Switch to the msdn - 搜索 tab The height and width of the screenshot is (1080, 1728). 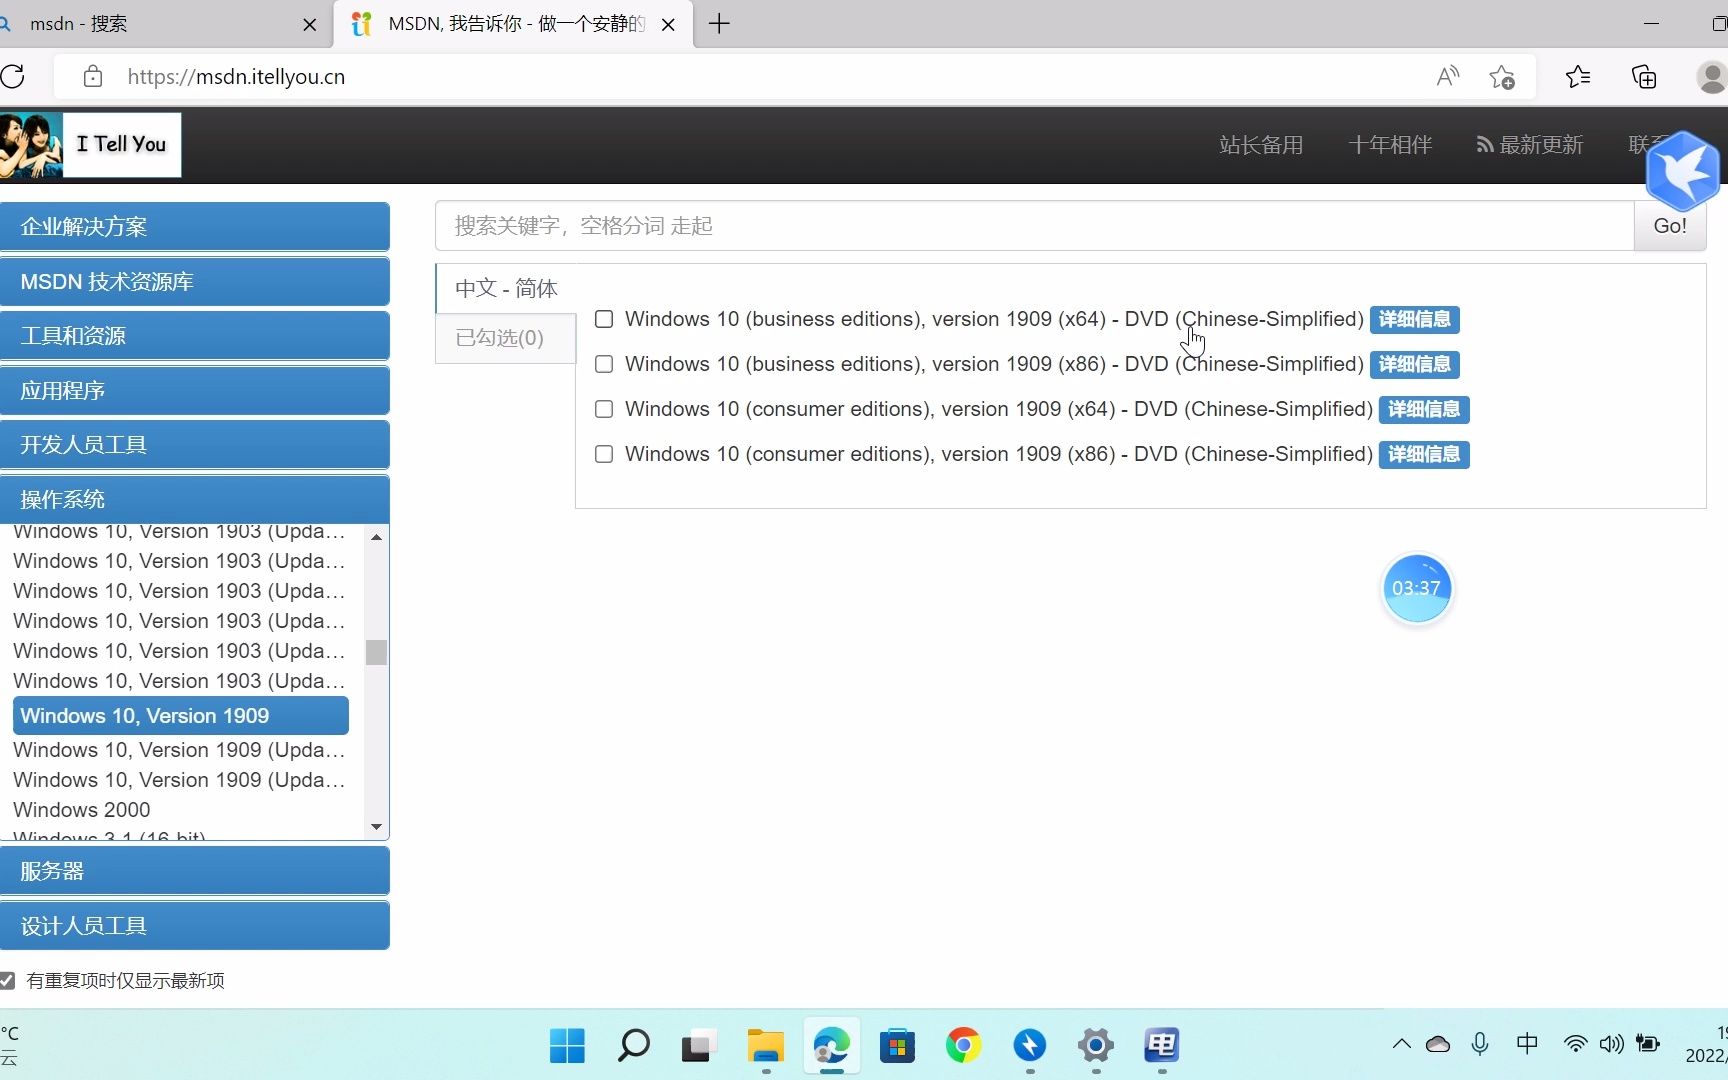160,24
